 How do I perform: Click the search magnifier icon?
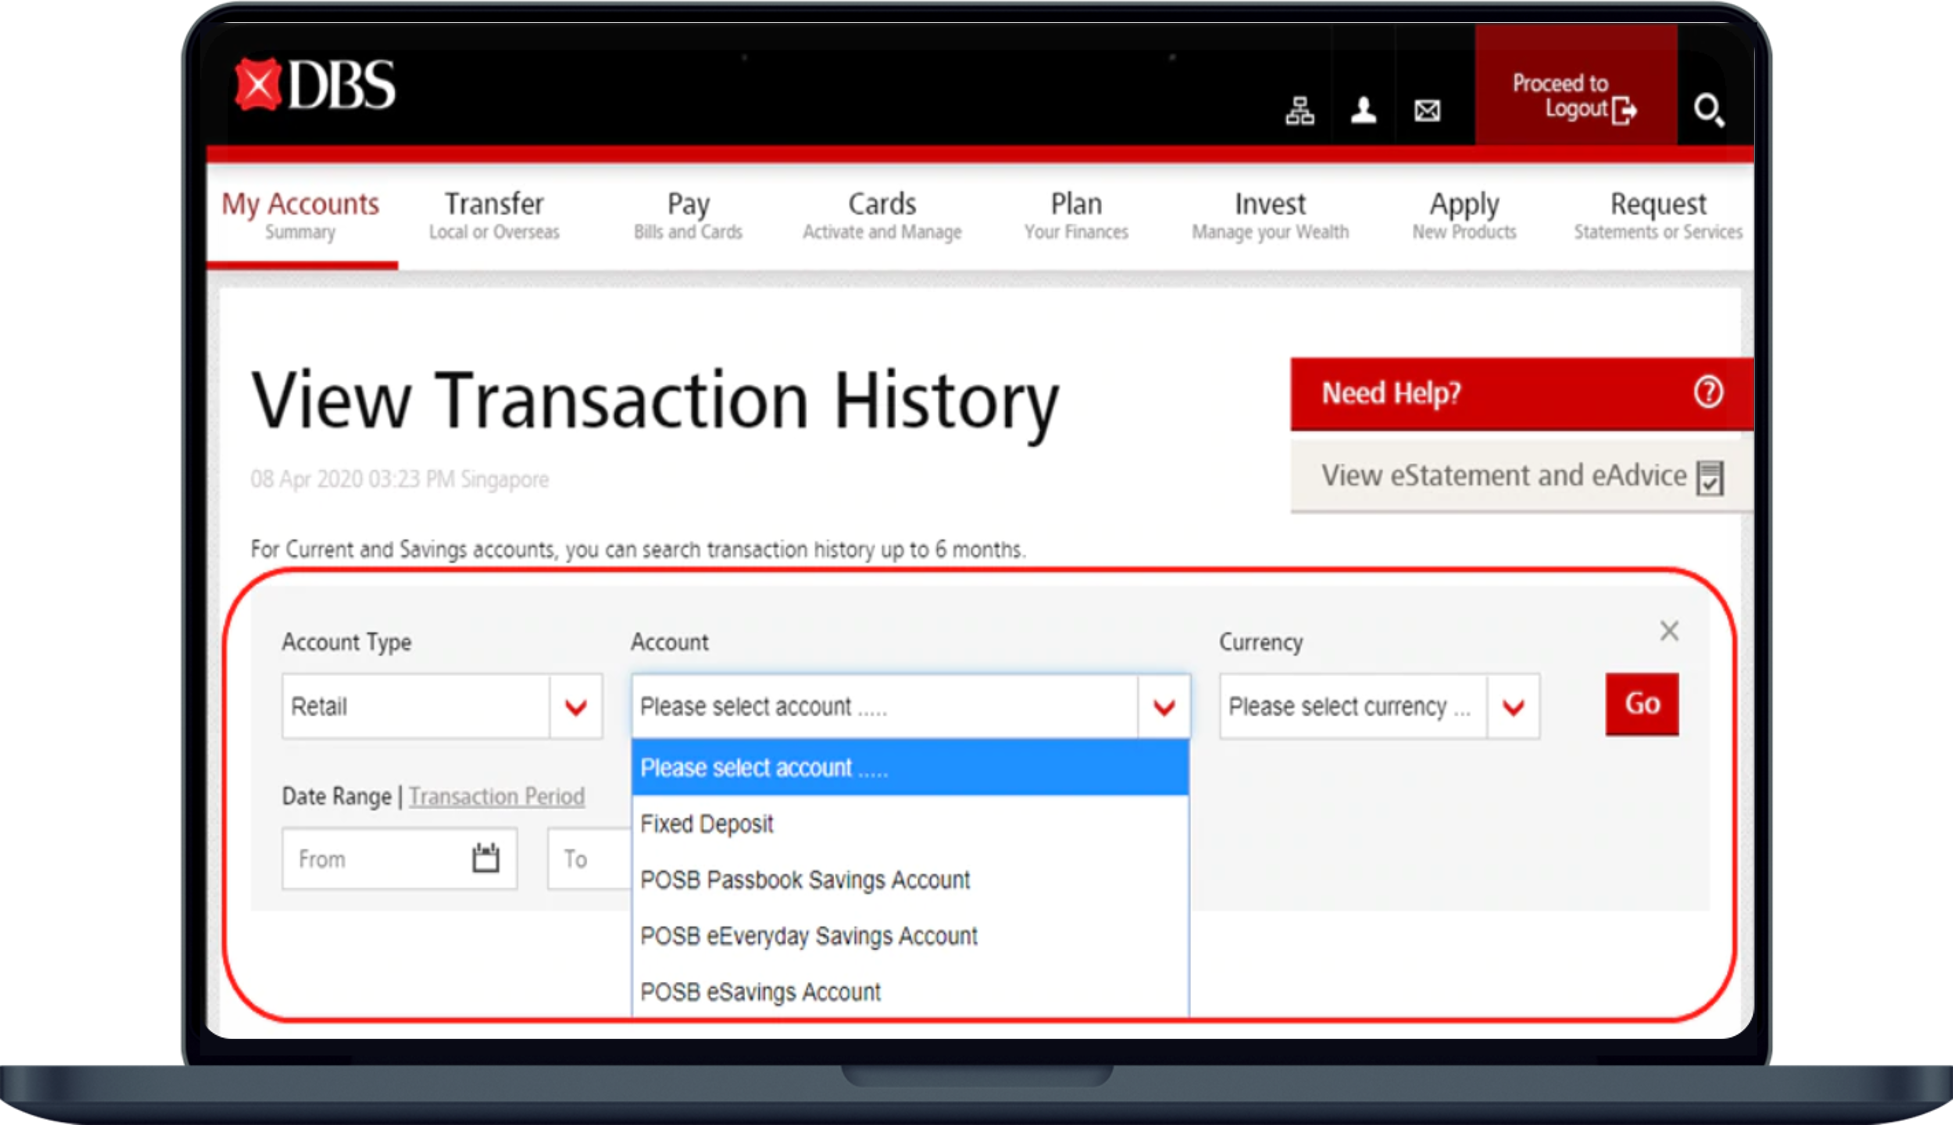[1709, 110]
